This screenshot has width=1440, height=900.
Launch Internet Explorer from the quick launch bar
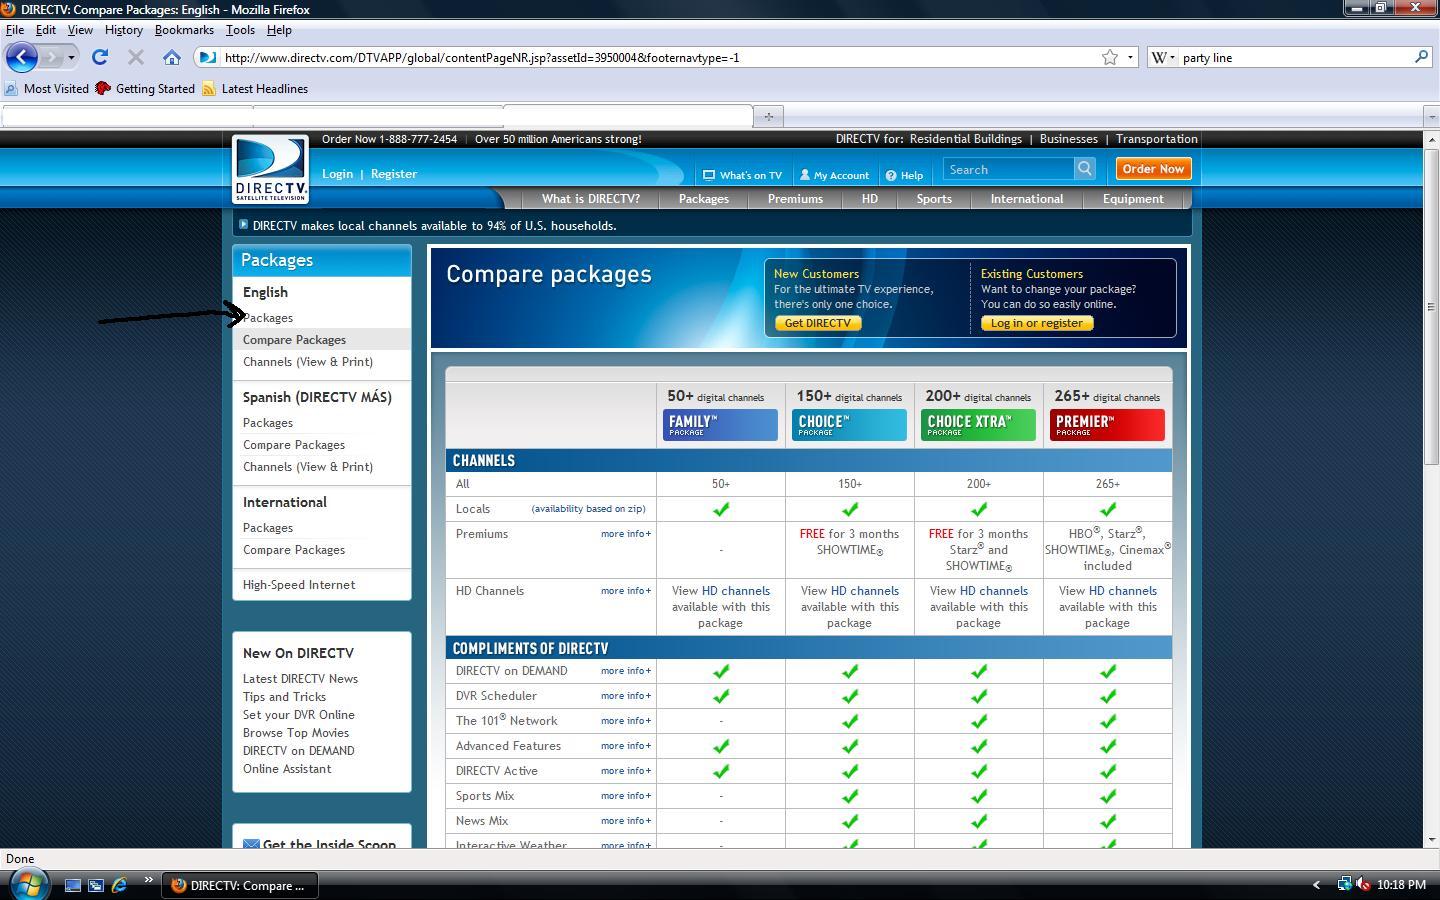coord(119,885)
